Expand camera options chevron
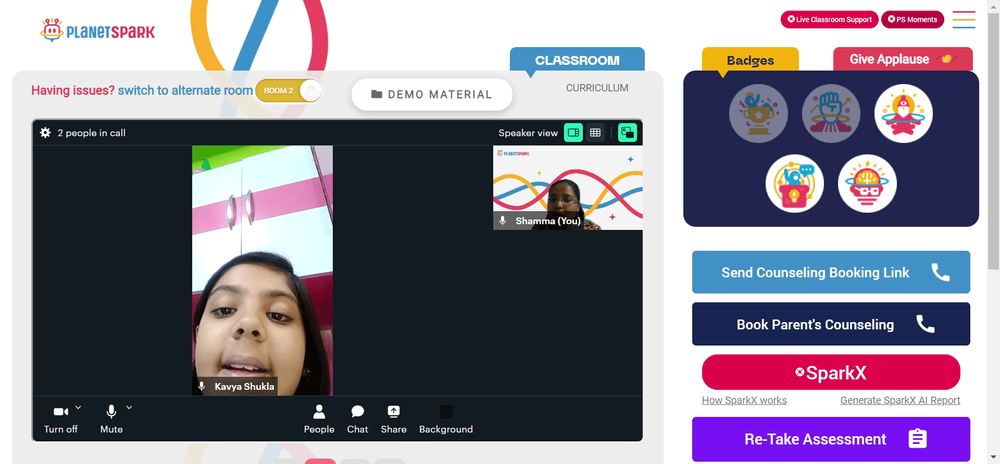Screen dimensions: 1000x464 point(78,407)
